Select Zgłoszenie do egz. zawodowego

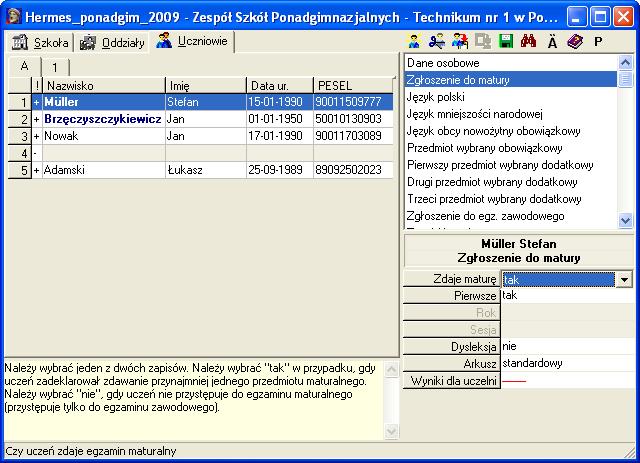coord(511,216)
